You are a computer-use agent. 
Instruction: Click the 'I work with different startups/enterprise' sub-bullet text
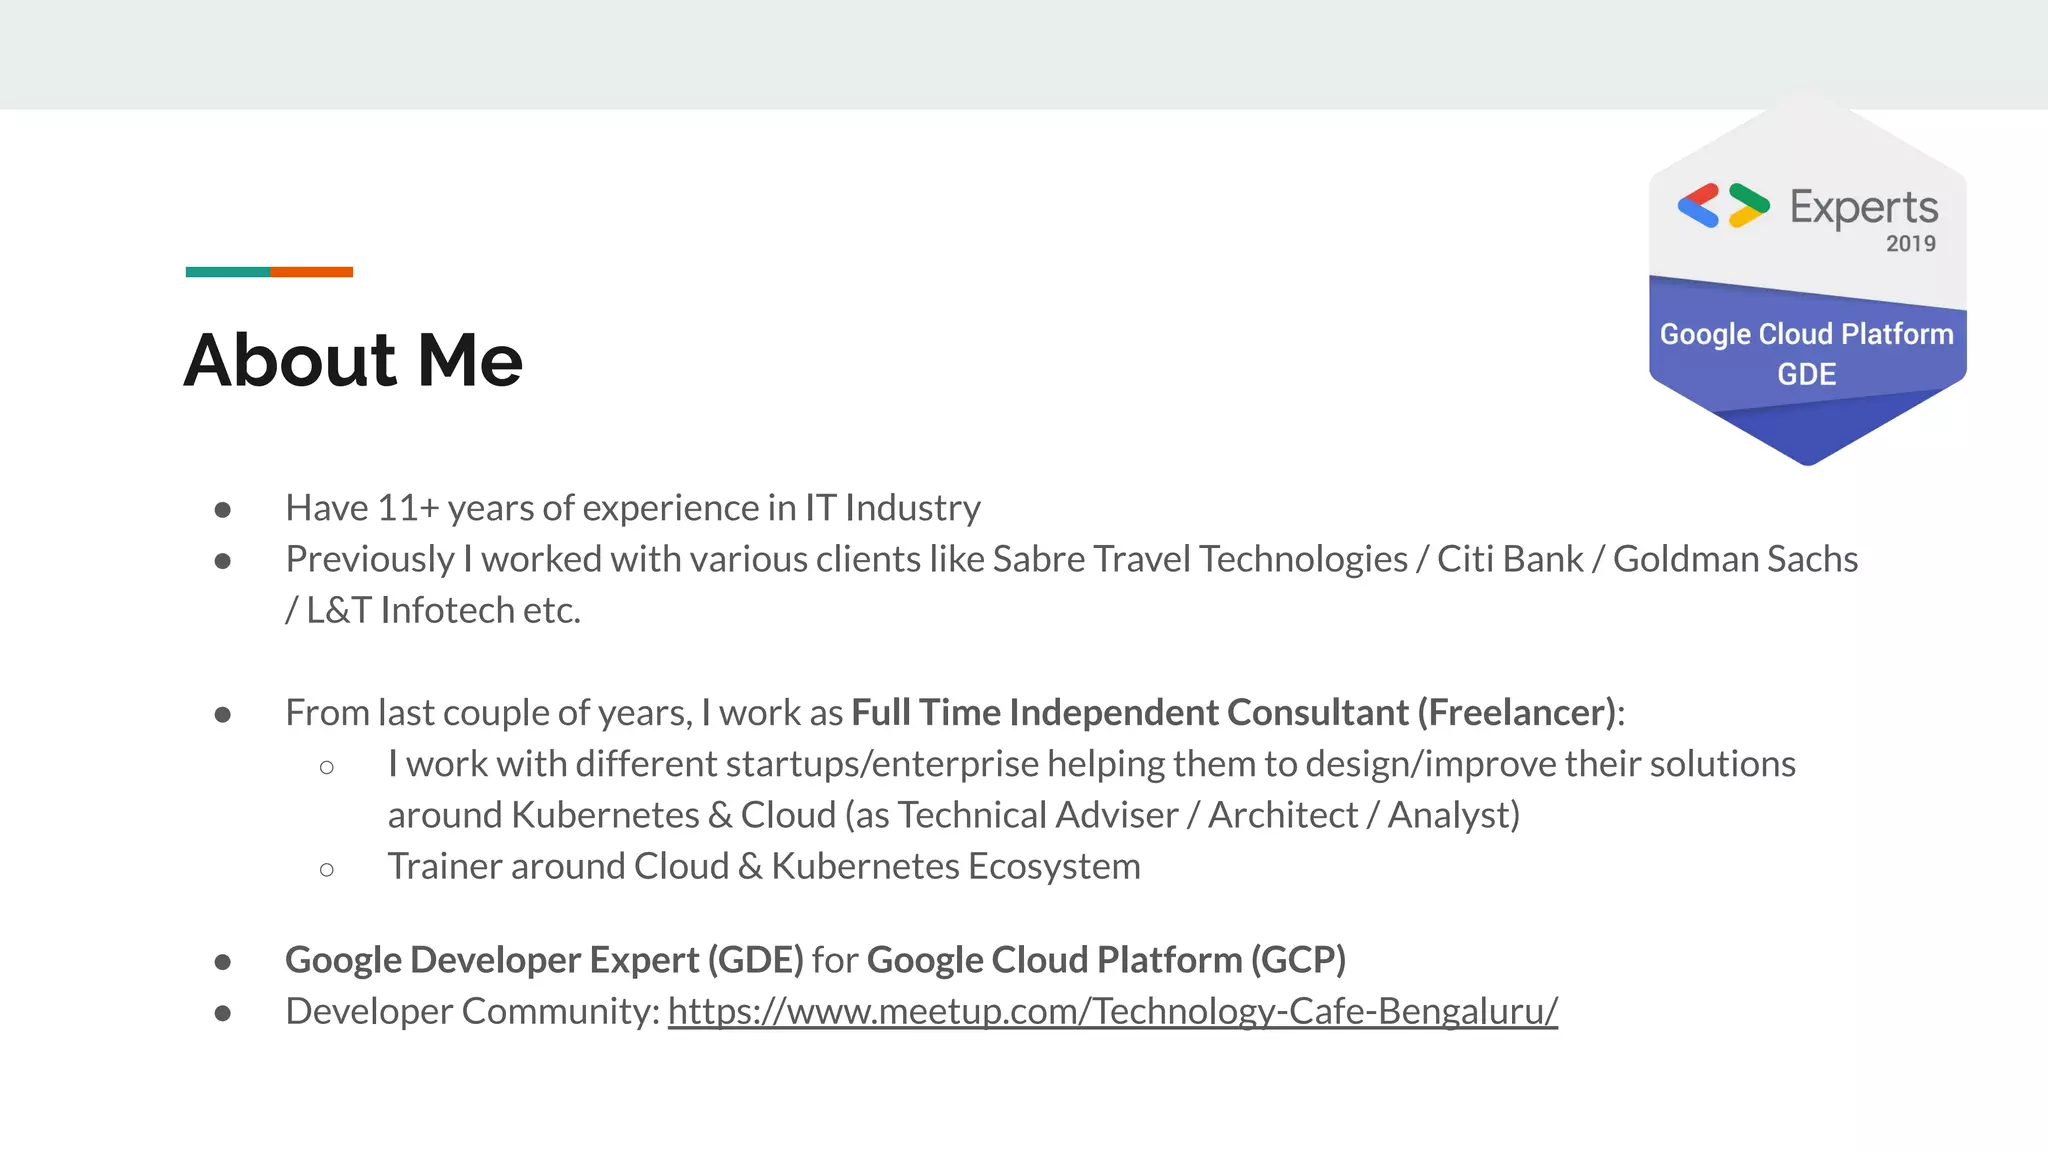tap(1092, 764)
